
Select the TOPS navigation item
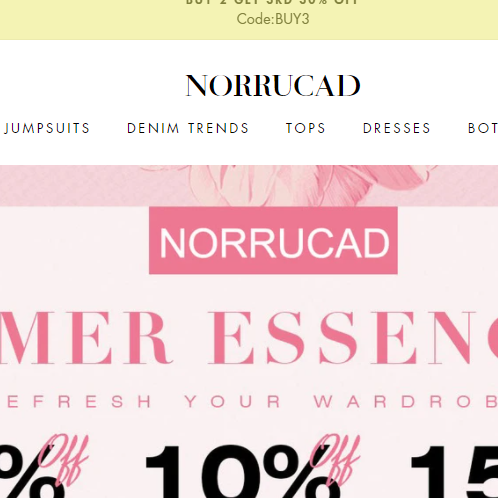[306, 128]
